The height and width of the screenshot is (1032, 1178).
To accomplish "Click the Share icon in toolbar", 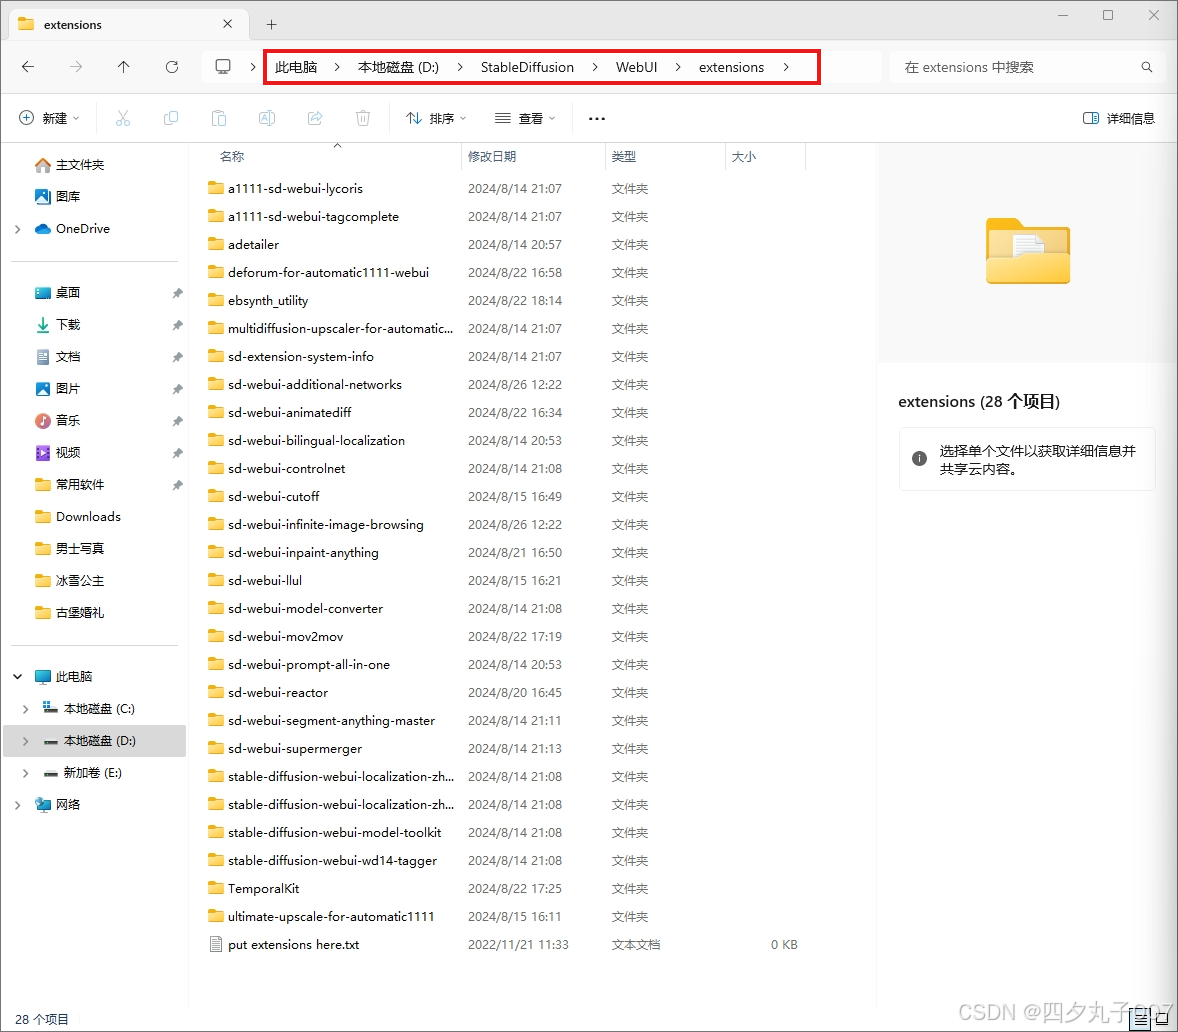I will (315, 118).
